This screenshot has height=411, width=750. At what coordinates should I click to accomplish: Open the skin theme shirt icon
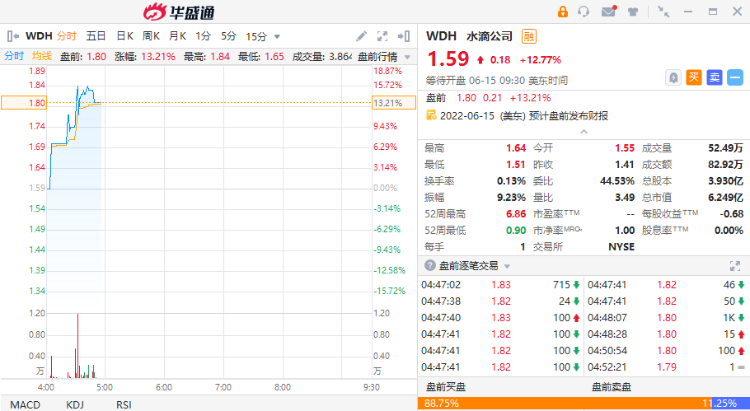[x=633, y=12]
